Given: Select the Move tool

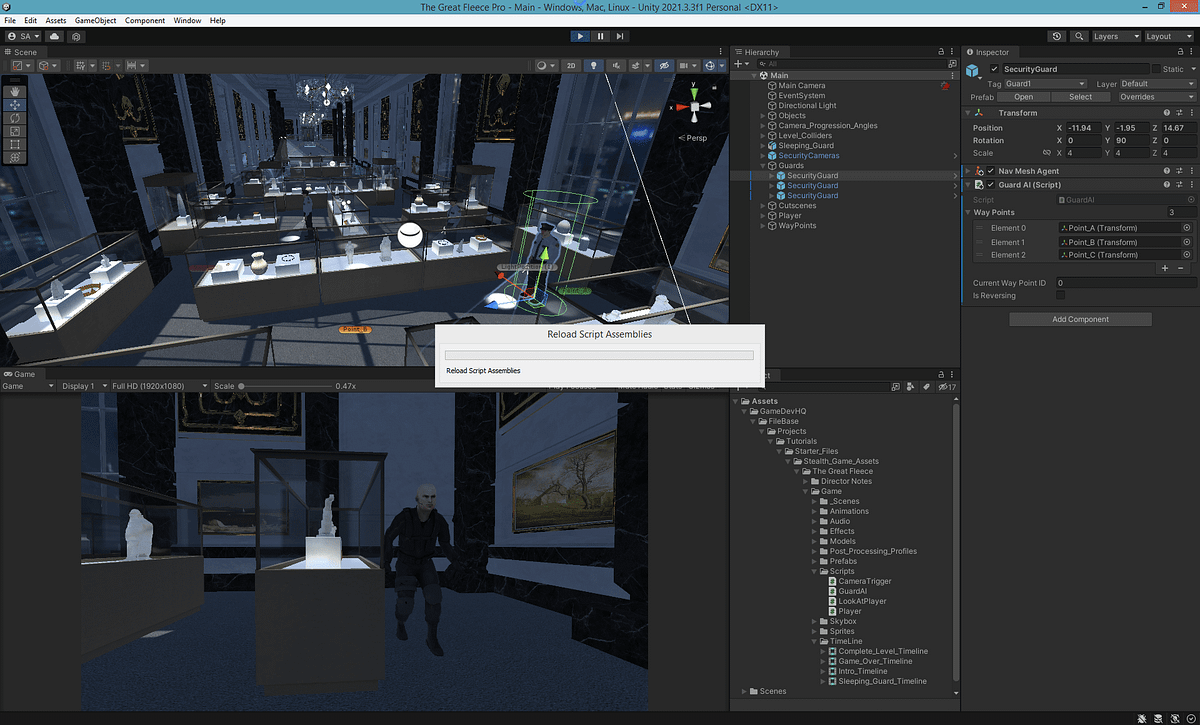Looking at the screenshot, I should pyautogui.click(x=14, y=104).
